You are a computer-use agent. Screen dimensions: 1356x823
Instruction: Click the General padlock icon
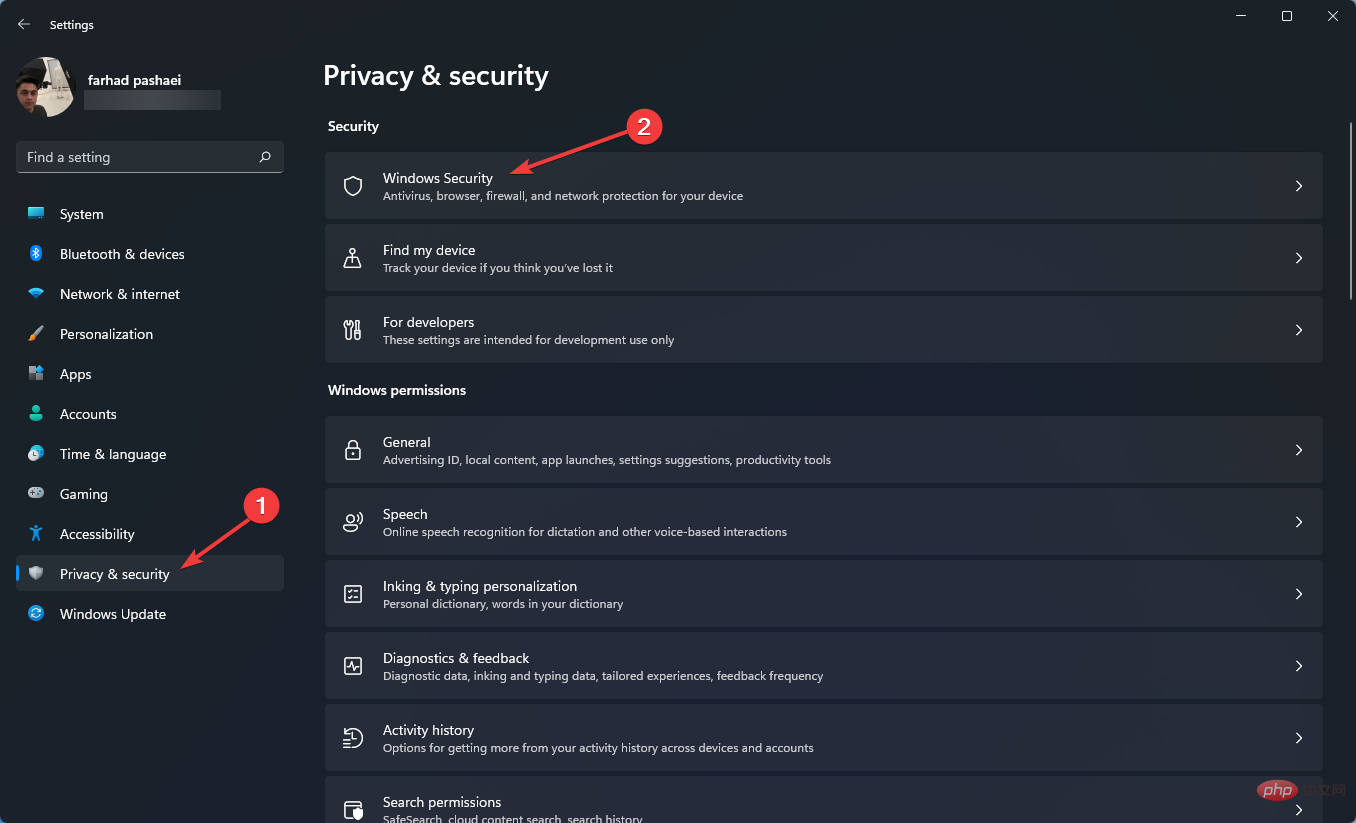pos(353,450)
